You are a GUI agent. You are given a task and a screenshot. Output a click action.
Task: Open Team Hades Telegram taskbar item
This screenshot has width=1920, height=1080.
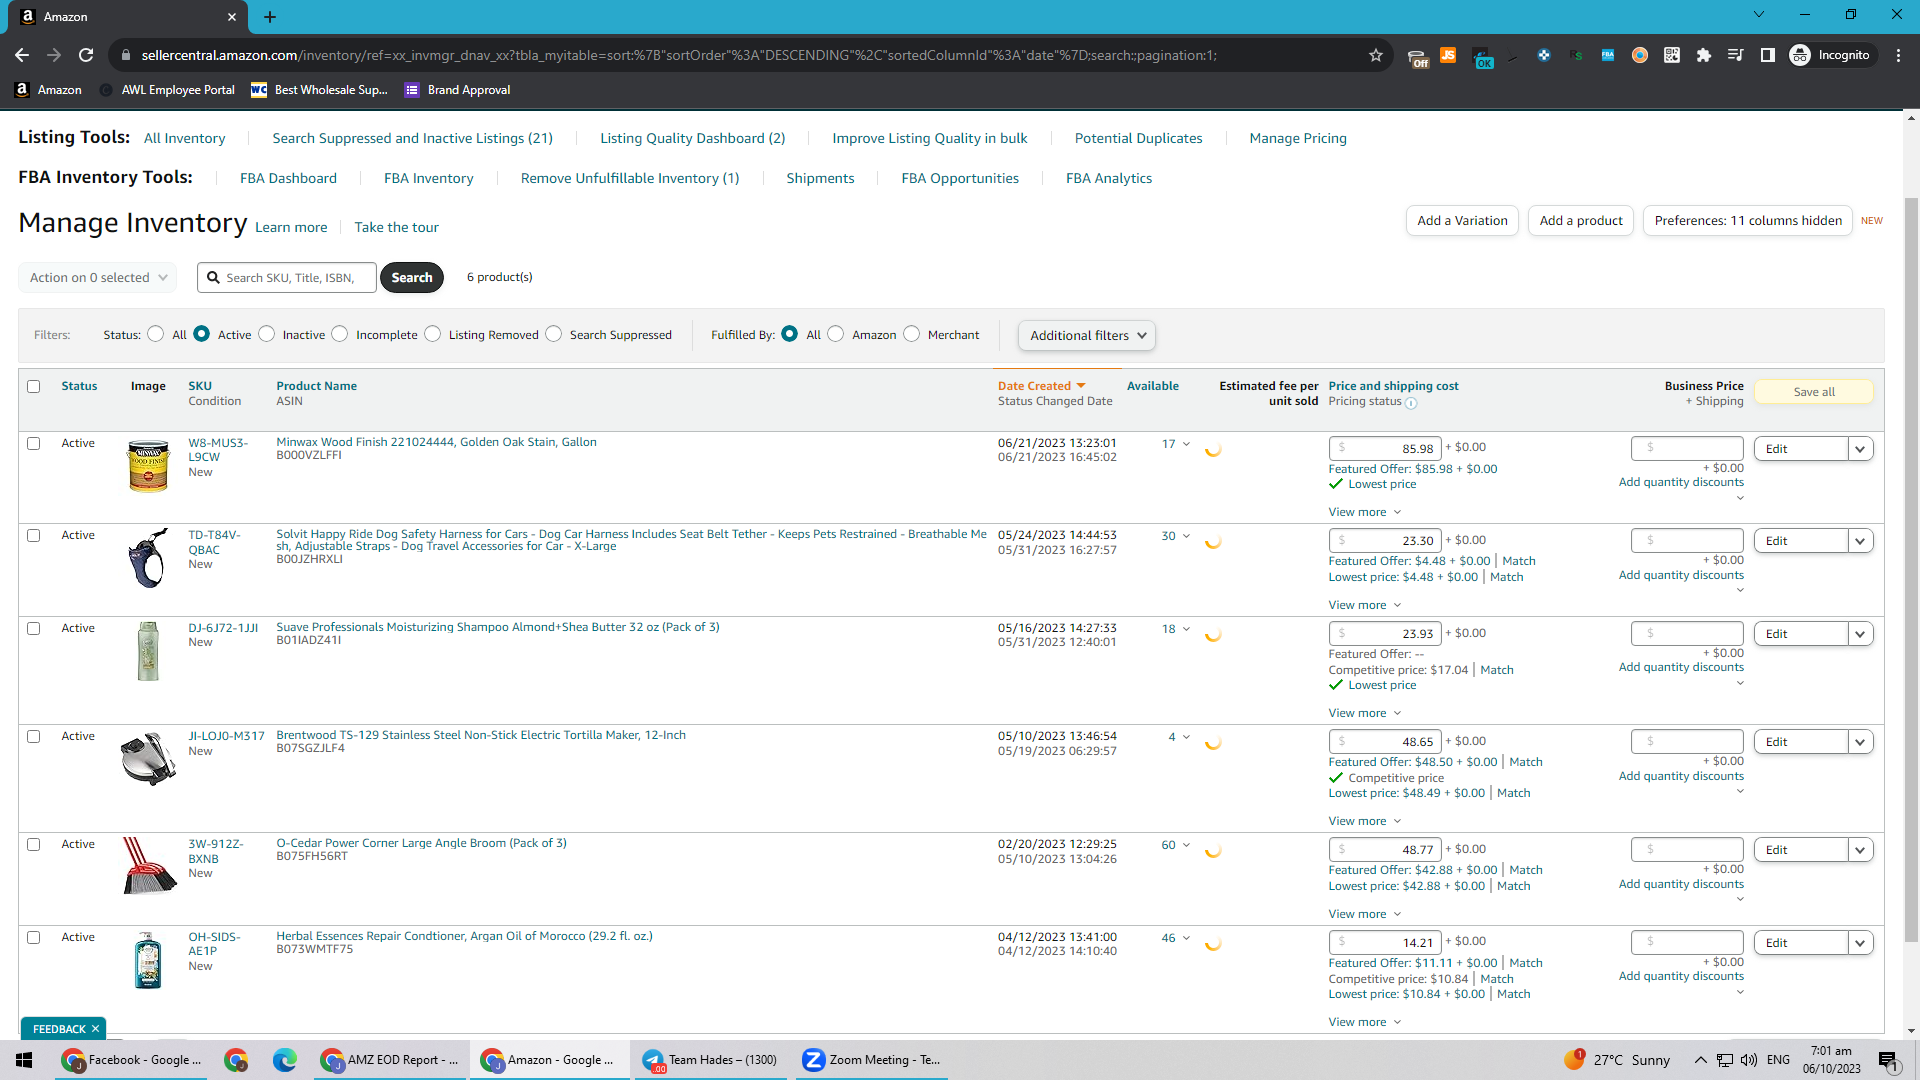coord(710,1060)
